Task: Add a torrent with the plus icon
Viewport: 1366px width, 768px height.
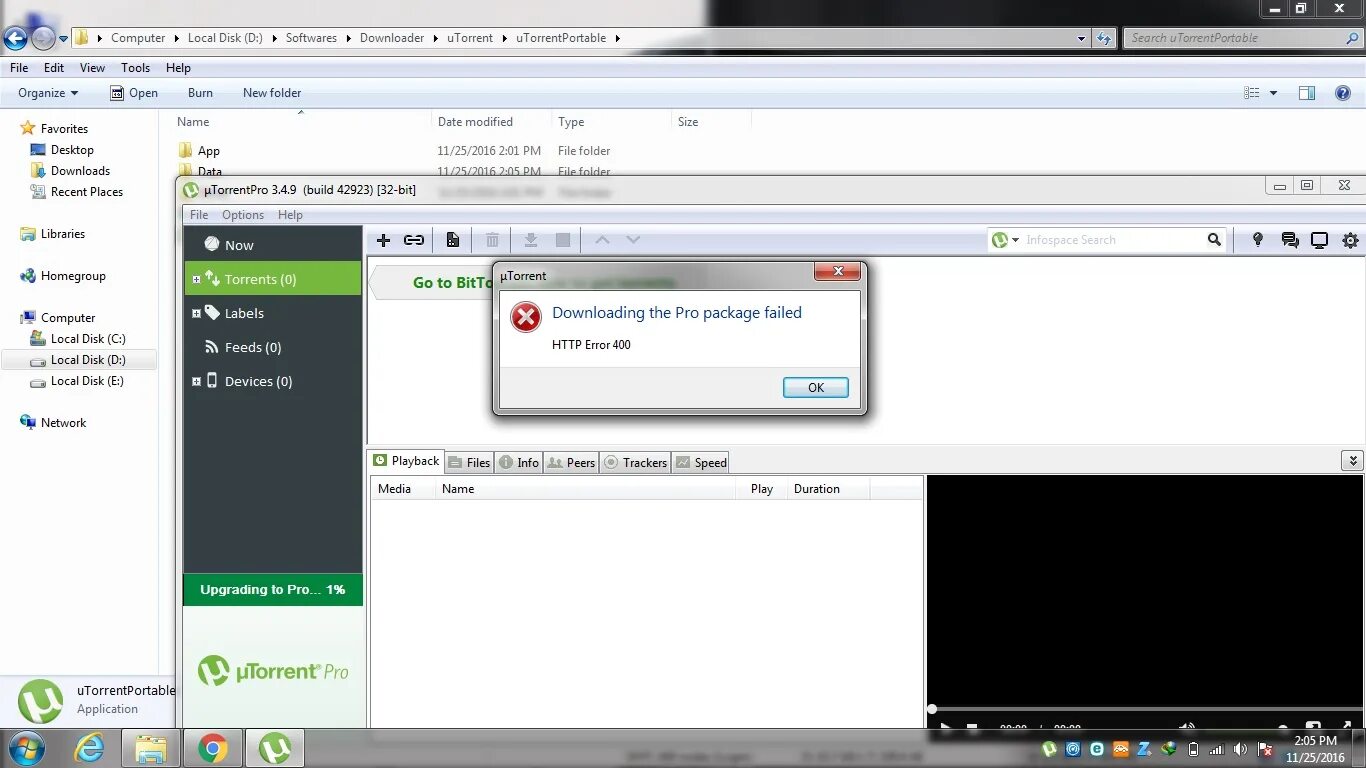Action: [x=383, y=240]
